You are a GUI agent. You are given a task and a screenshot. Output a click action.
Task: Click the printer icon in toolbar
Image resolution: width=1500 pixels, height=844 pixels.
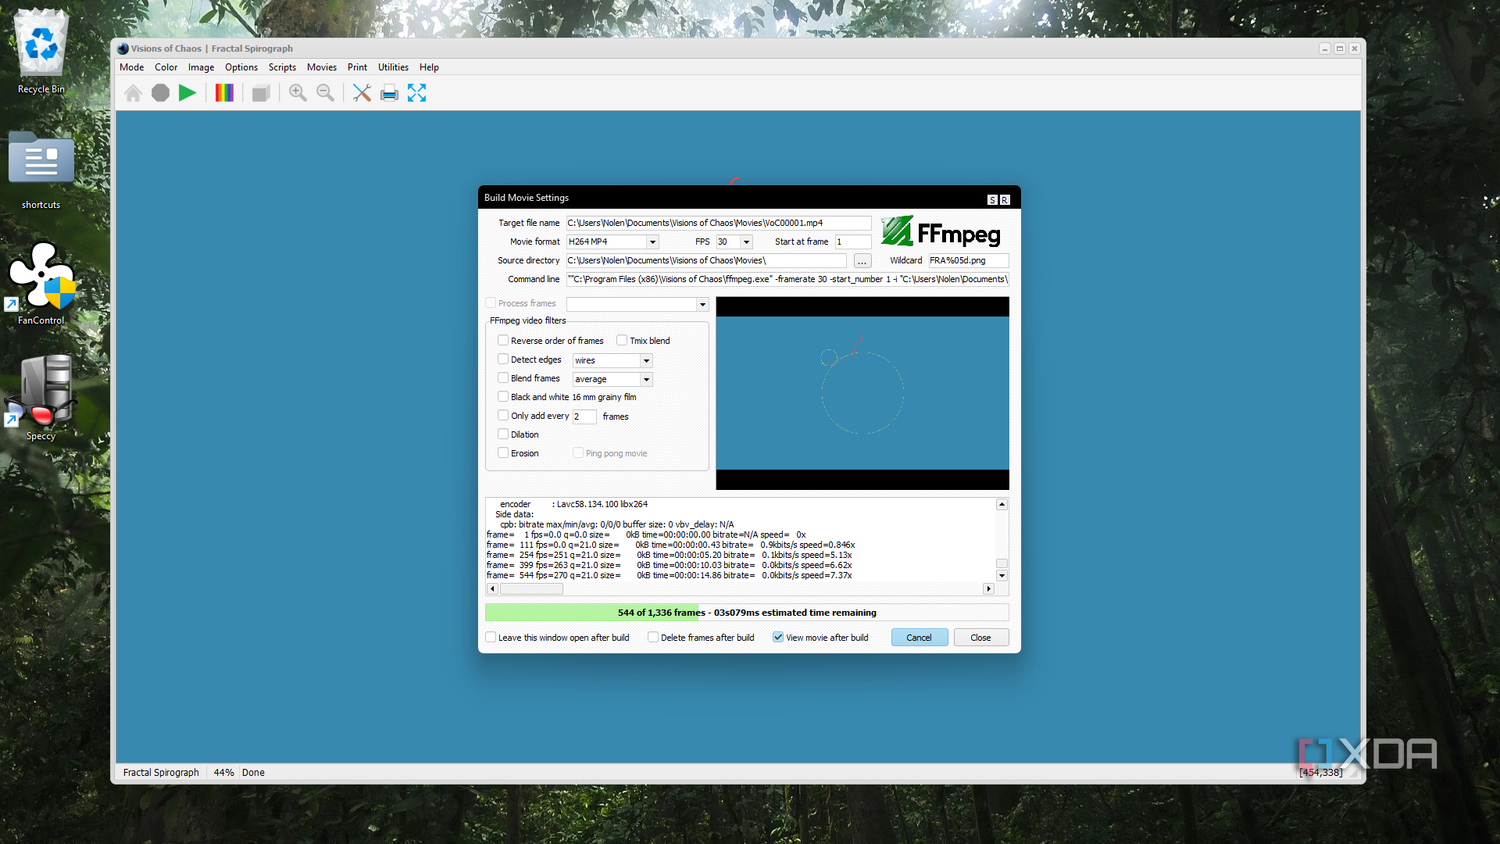(x=389, y=93)
